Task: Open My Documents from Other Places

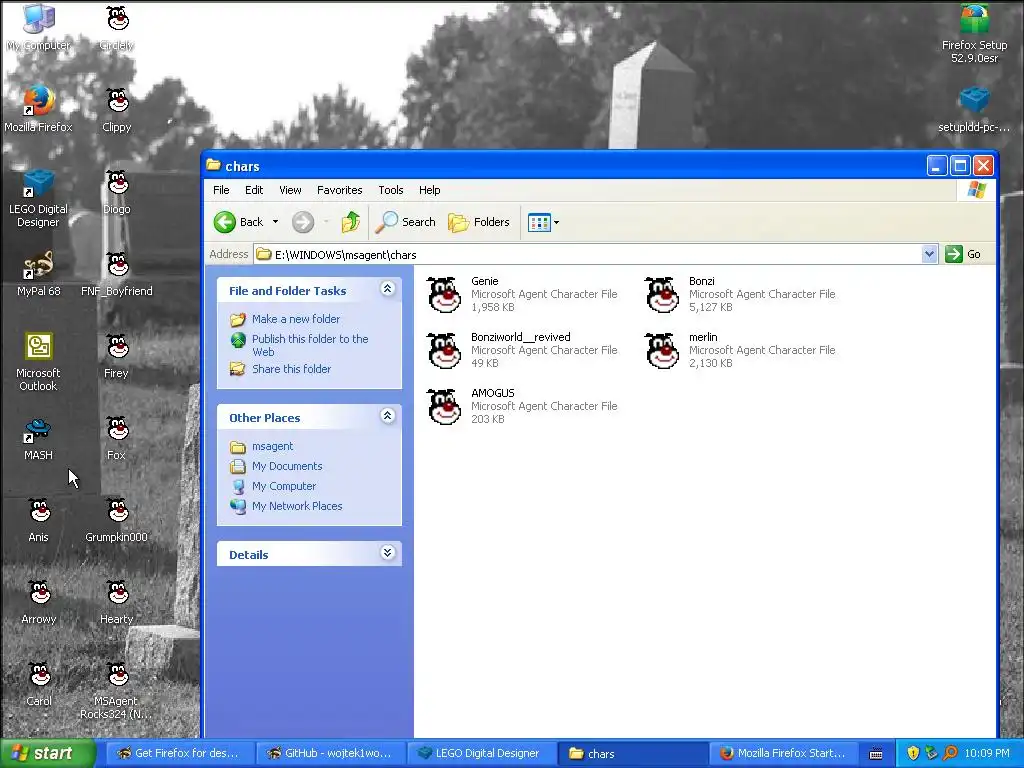Action: pos(287,466)
